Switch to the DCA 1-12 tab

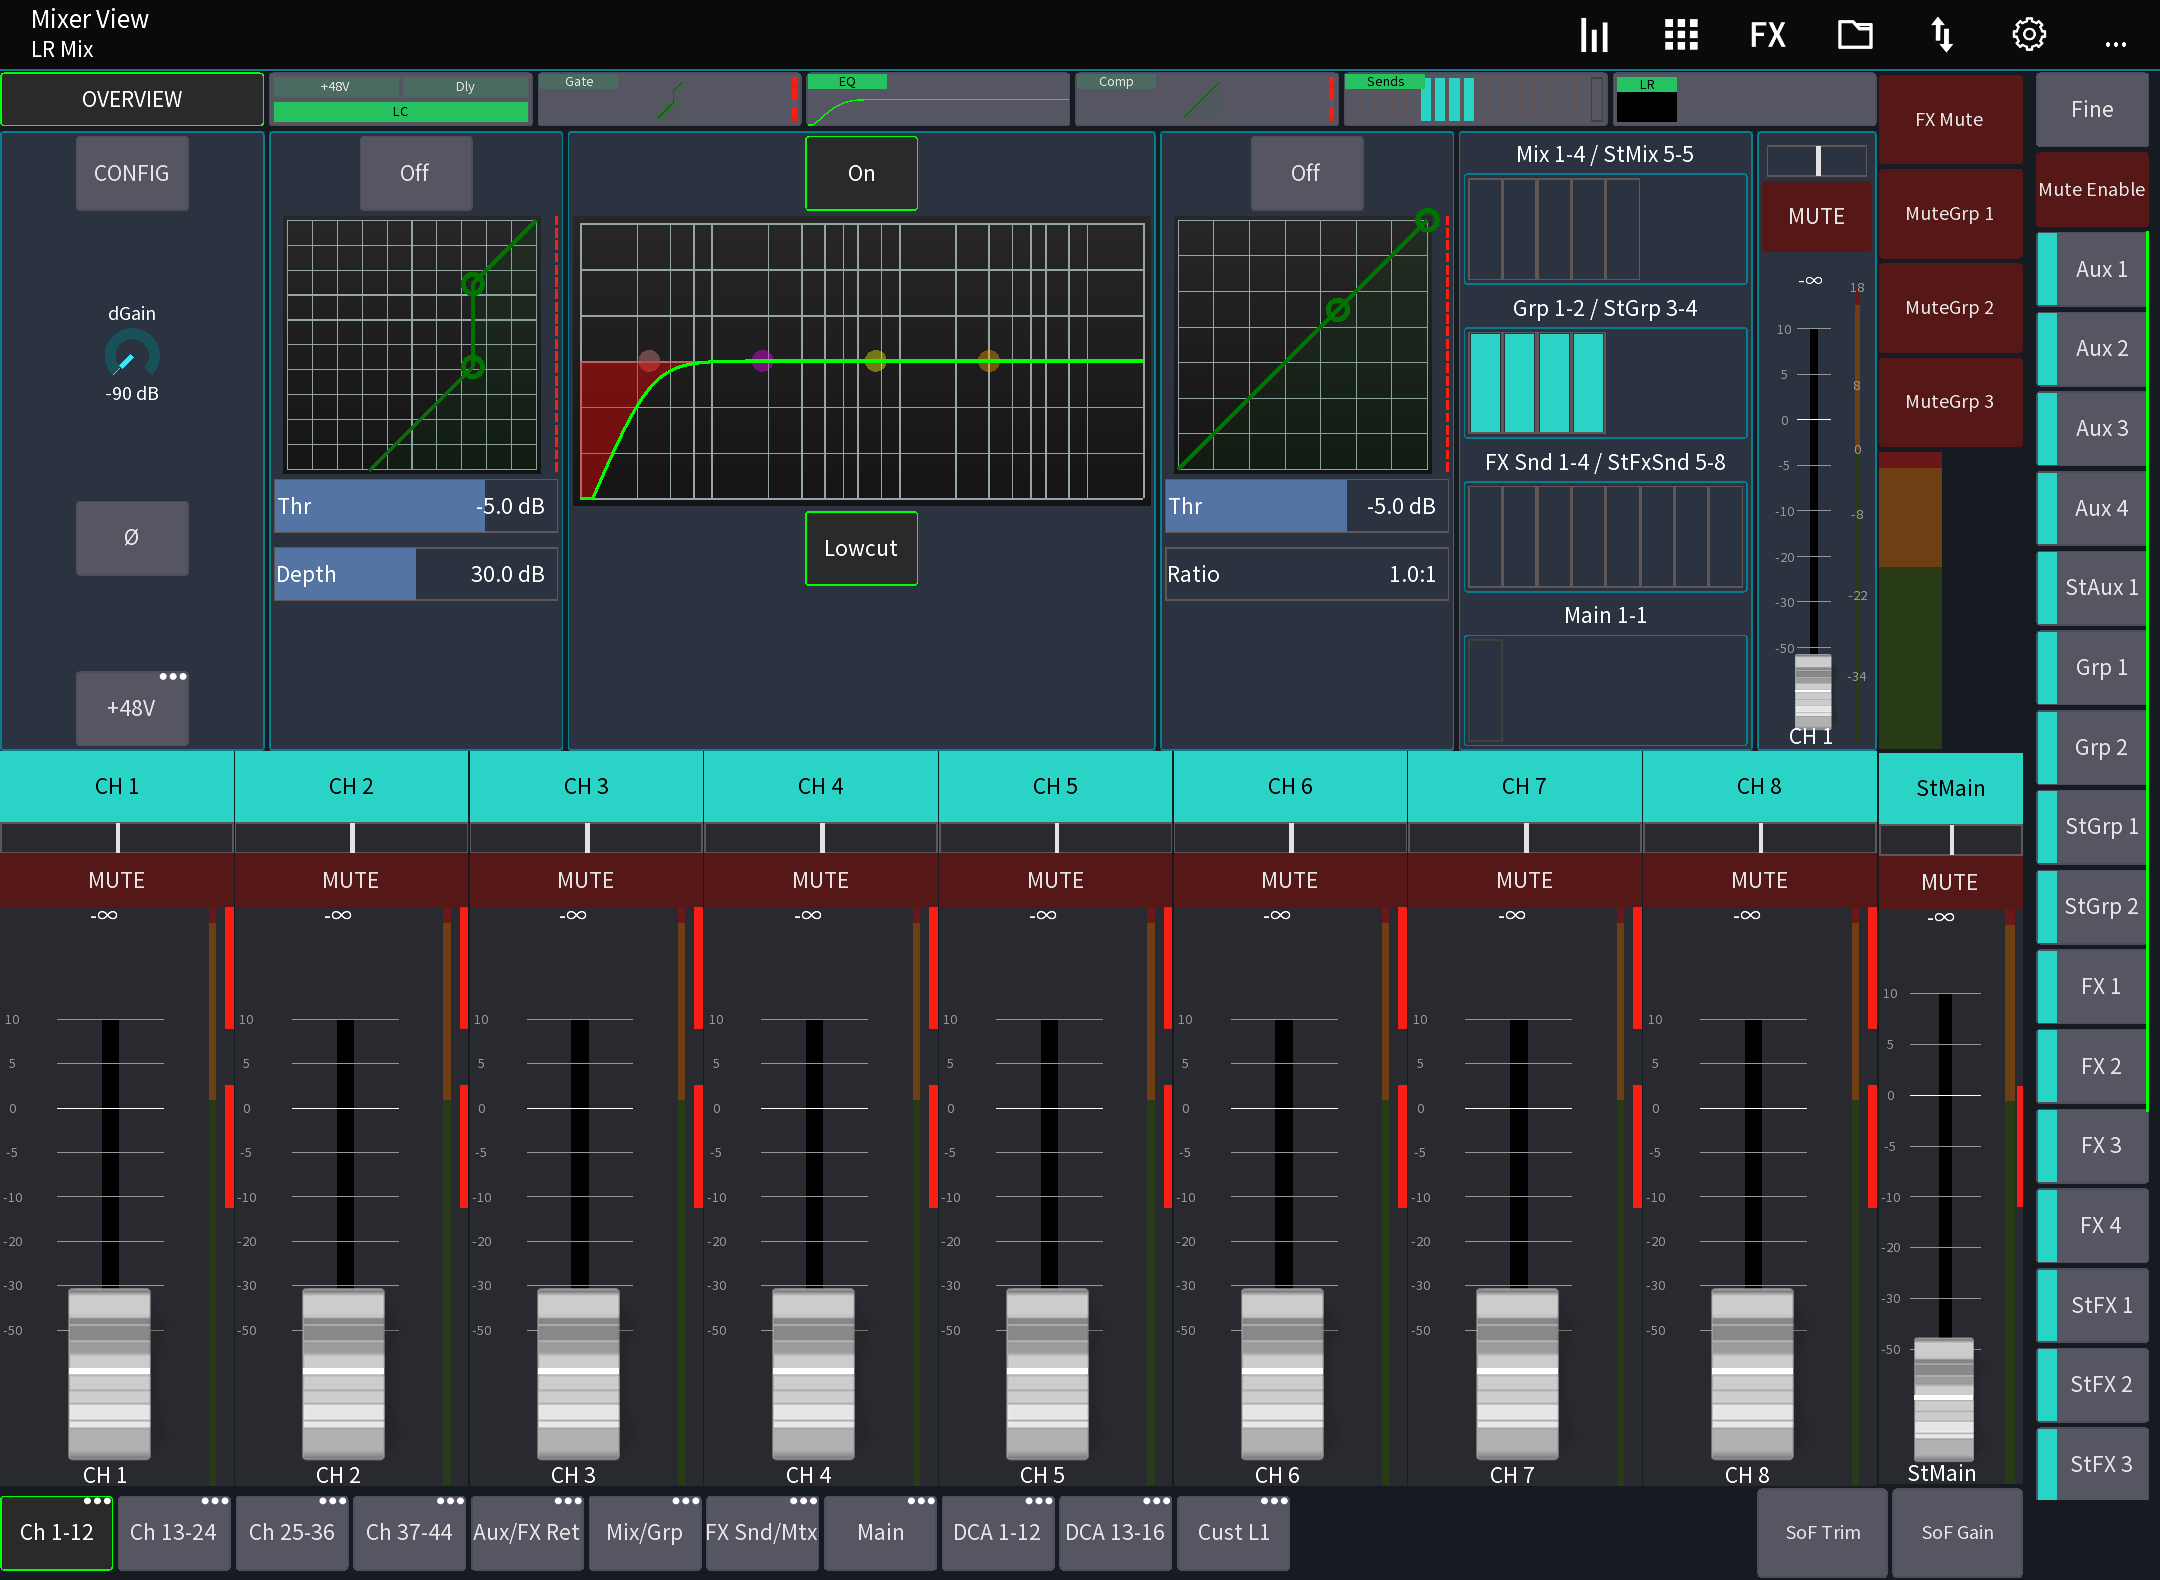(x=997, y=1532)
